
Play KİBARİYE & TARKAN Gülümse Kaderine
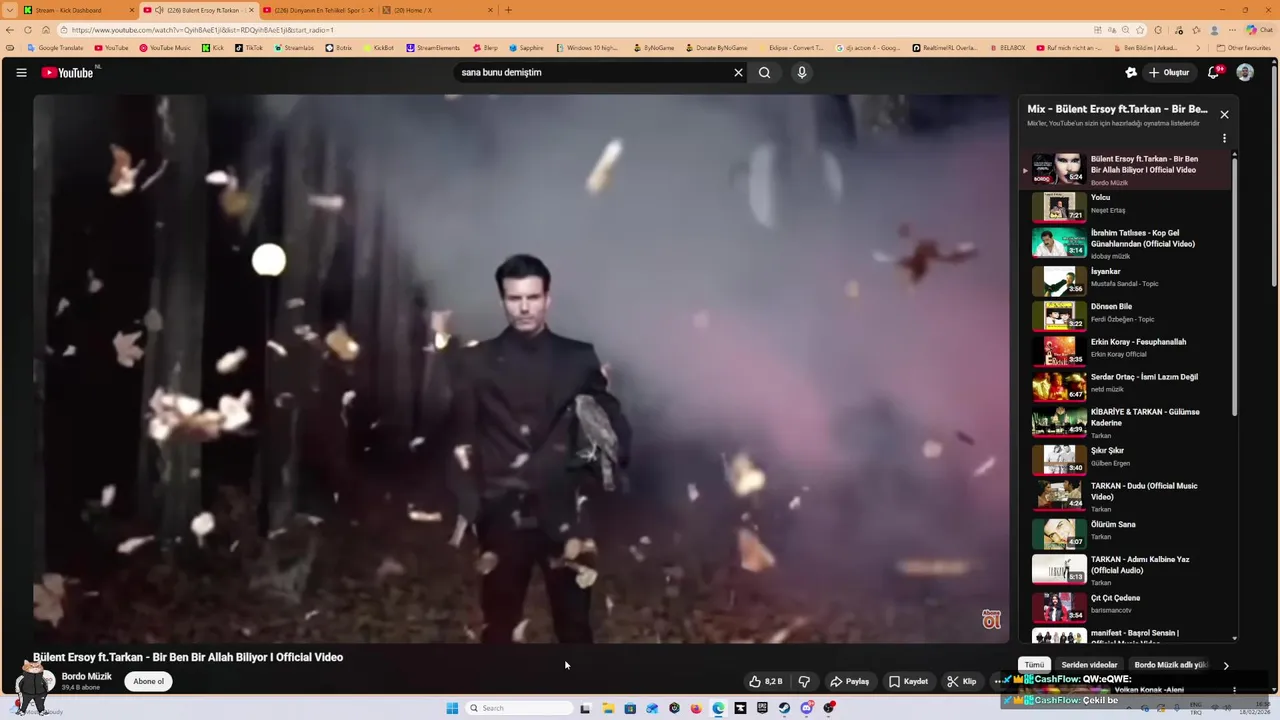click(1129, 422)
